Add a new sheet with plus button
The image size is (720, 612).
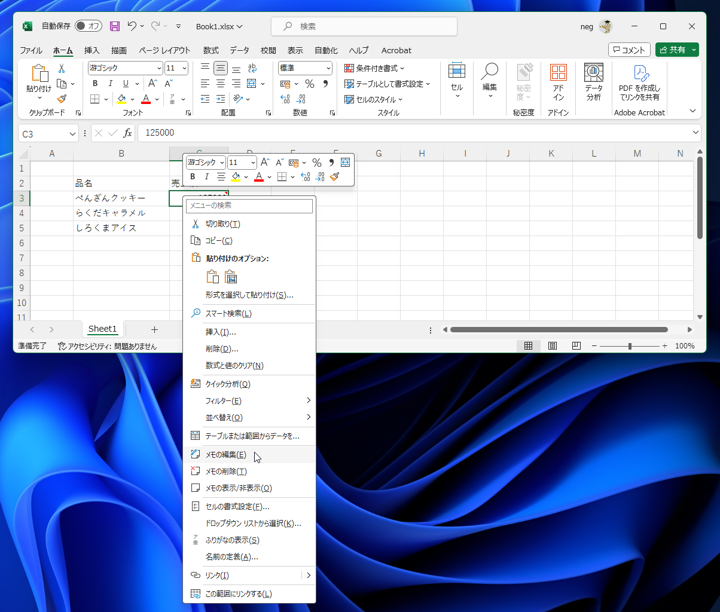154,329
